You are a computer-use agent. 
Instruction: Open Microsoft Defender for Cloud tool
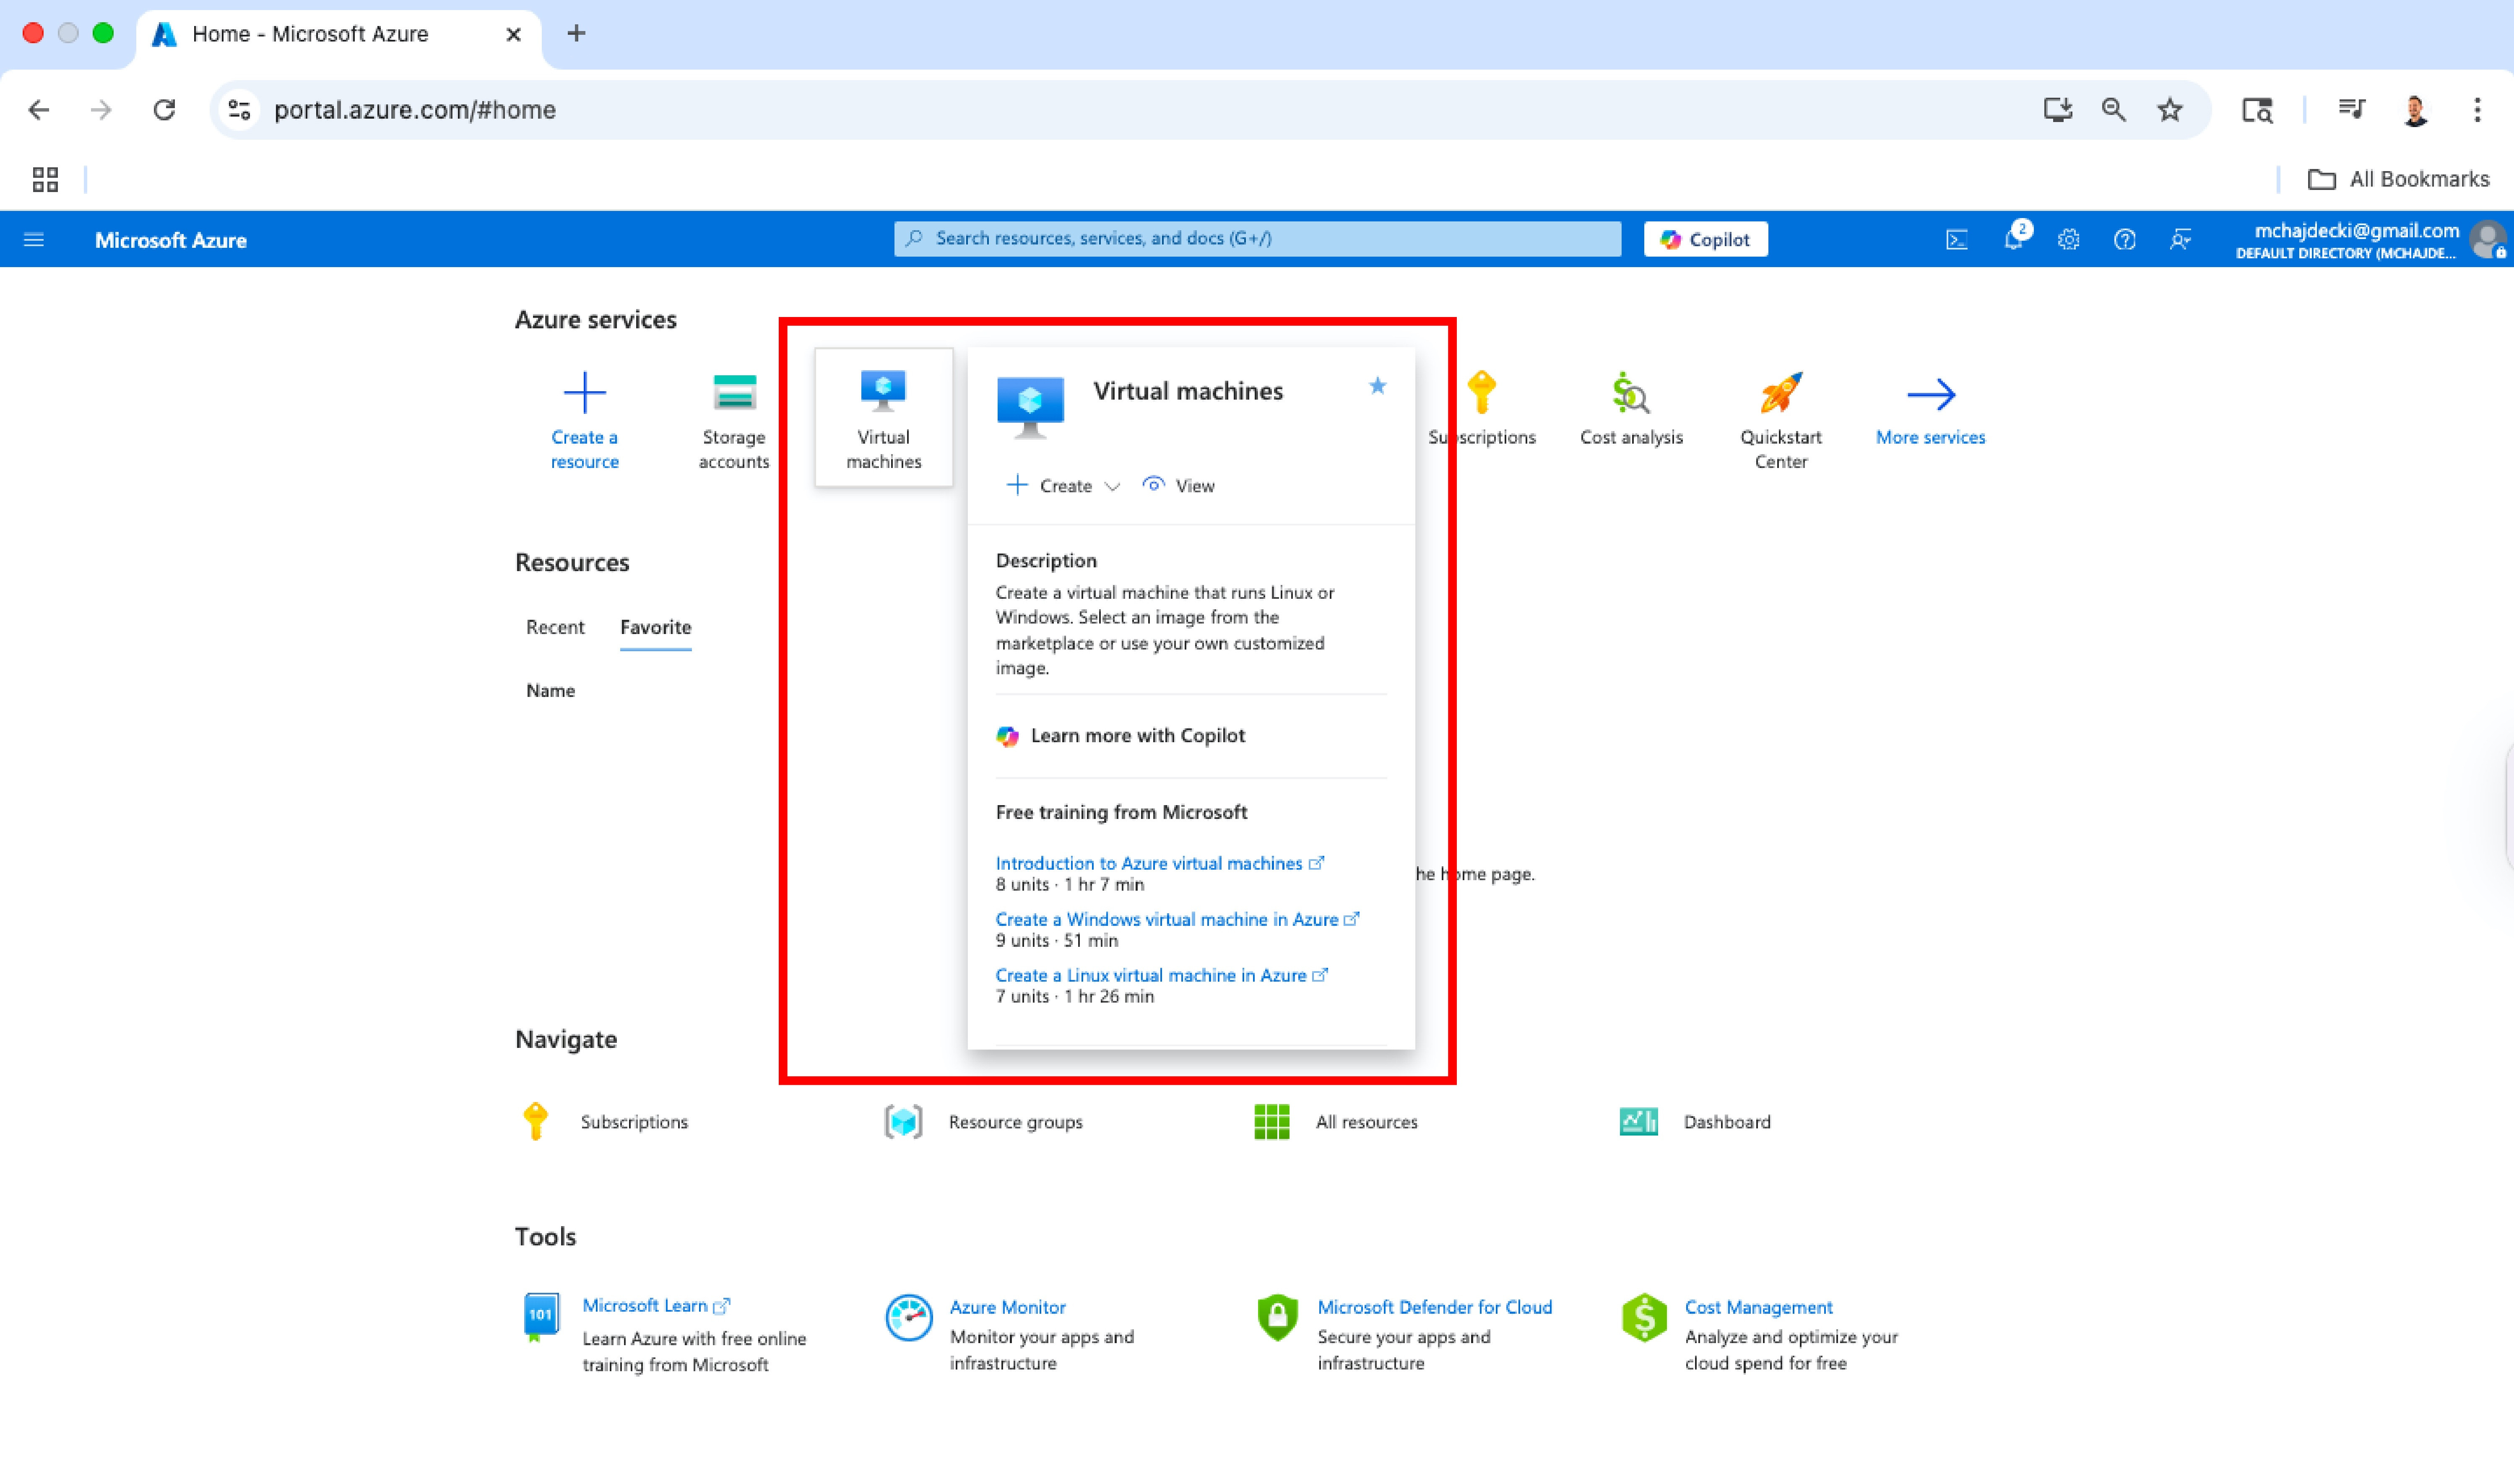[x=1434, y=1307]
